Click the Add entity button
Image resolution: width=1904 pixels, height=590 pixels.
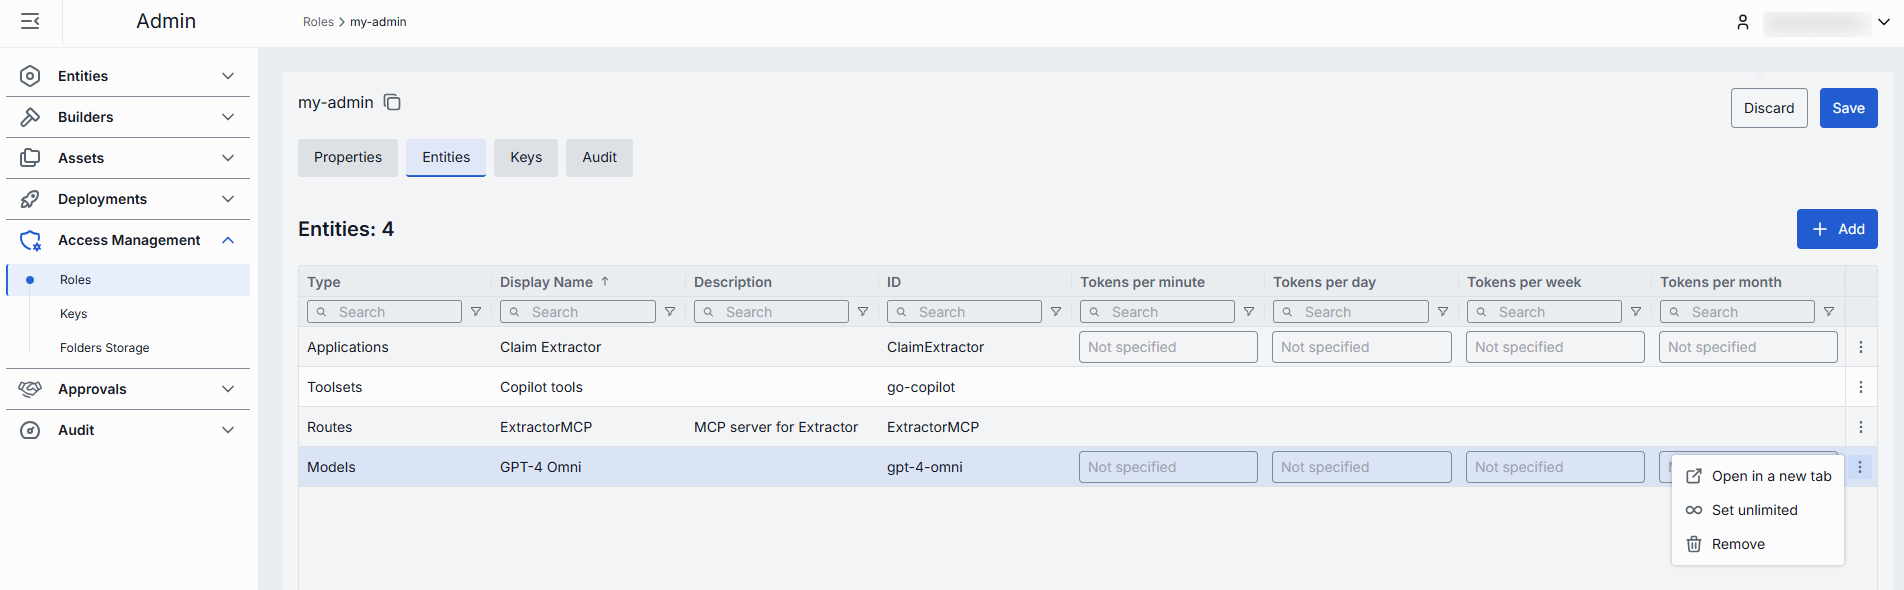coord(1837,229)
